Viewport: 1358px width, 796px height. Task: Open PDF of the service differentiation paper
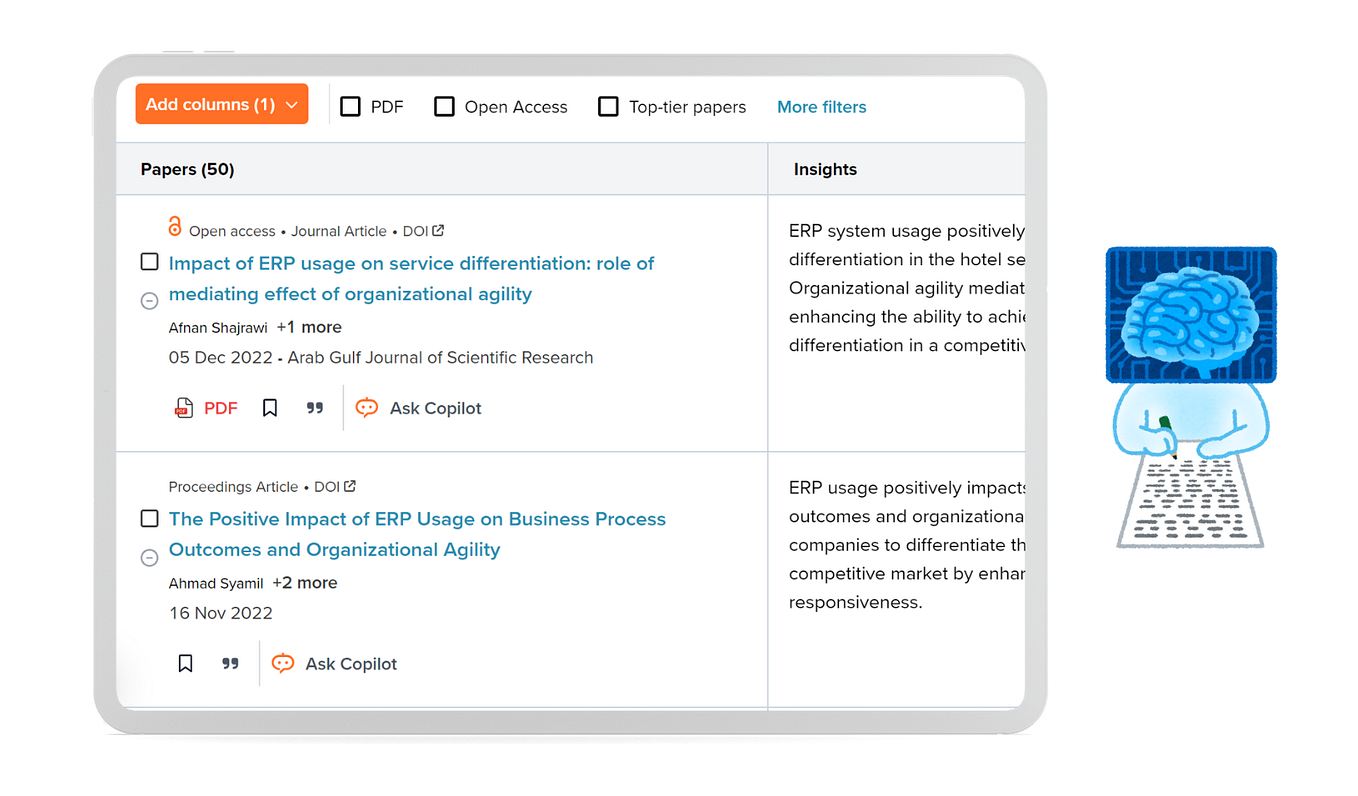click(206, 408)
